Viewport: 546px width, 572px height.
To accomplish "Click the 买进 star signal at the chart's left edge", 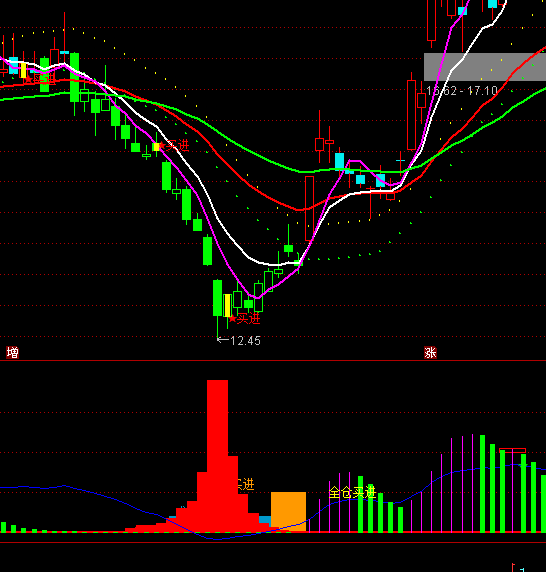I will coord(40,79).
